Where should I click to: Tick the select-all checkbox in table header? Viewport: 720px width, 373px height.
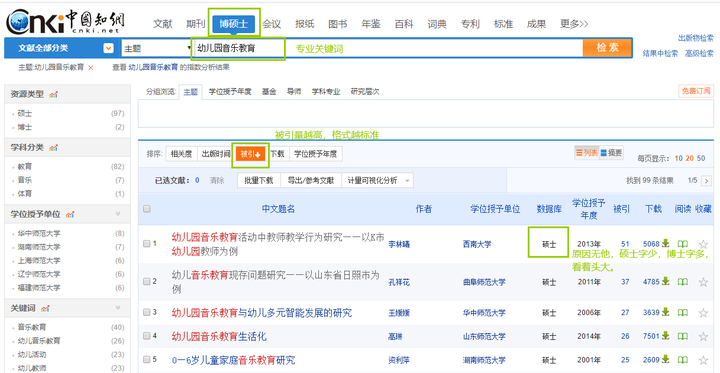pyautogui.click(x=147, y=209)
